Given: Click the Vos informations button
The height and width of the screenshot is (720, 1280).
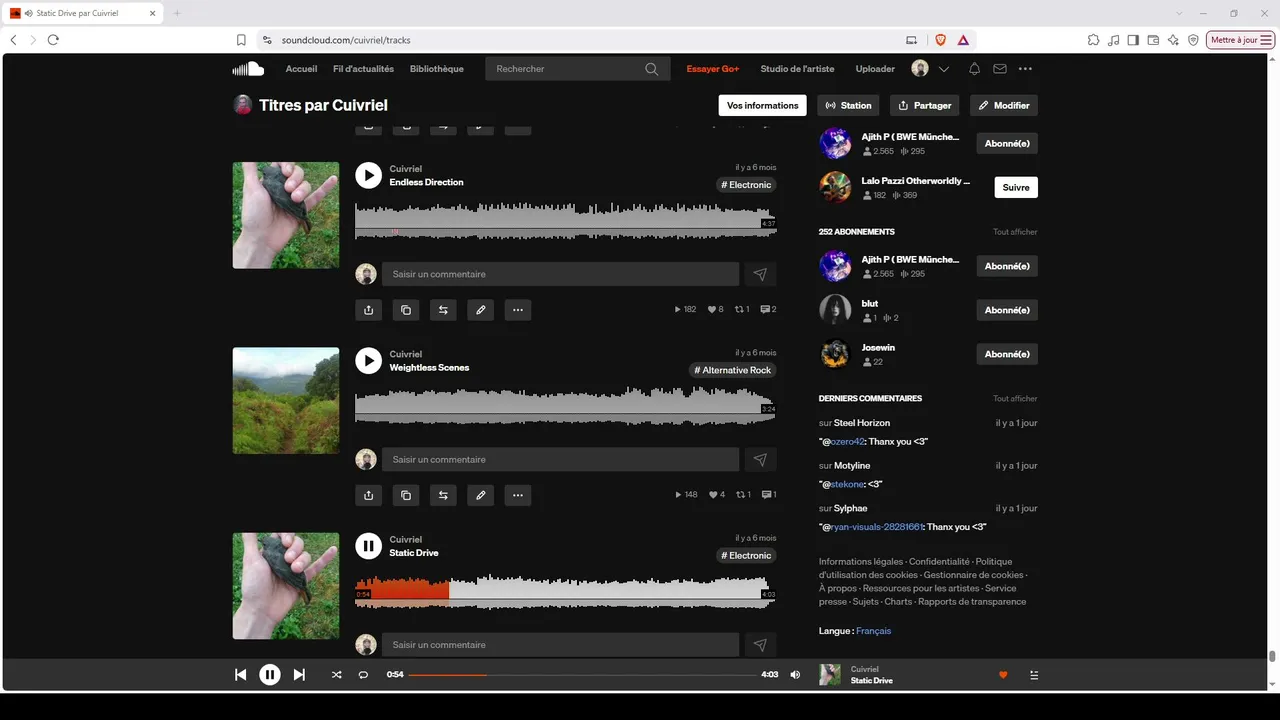Looking at the screenshot, I should click(762, 105).
